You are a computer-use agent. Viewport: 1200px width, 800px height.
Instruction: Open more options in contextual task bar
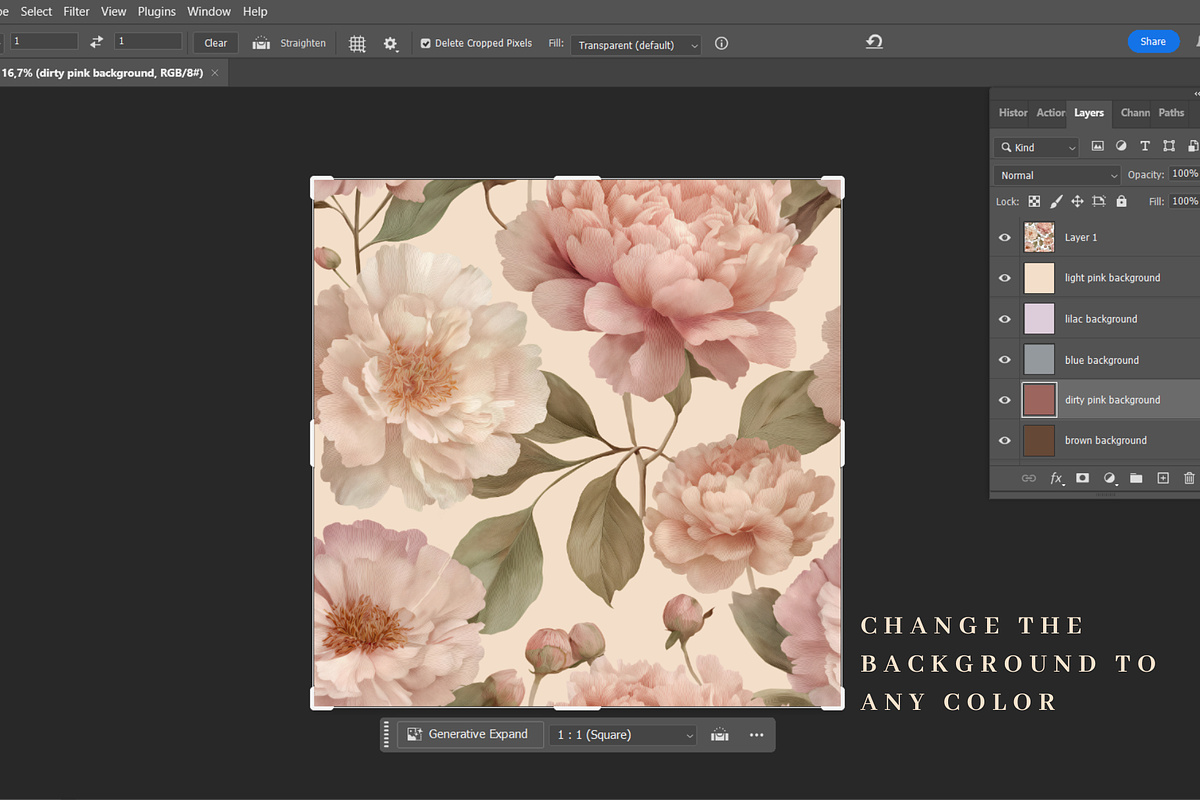tap(756, 735)
